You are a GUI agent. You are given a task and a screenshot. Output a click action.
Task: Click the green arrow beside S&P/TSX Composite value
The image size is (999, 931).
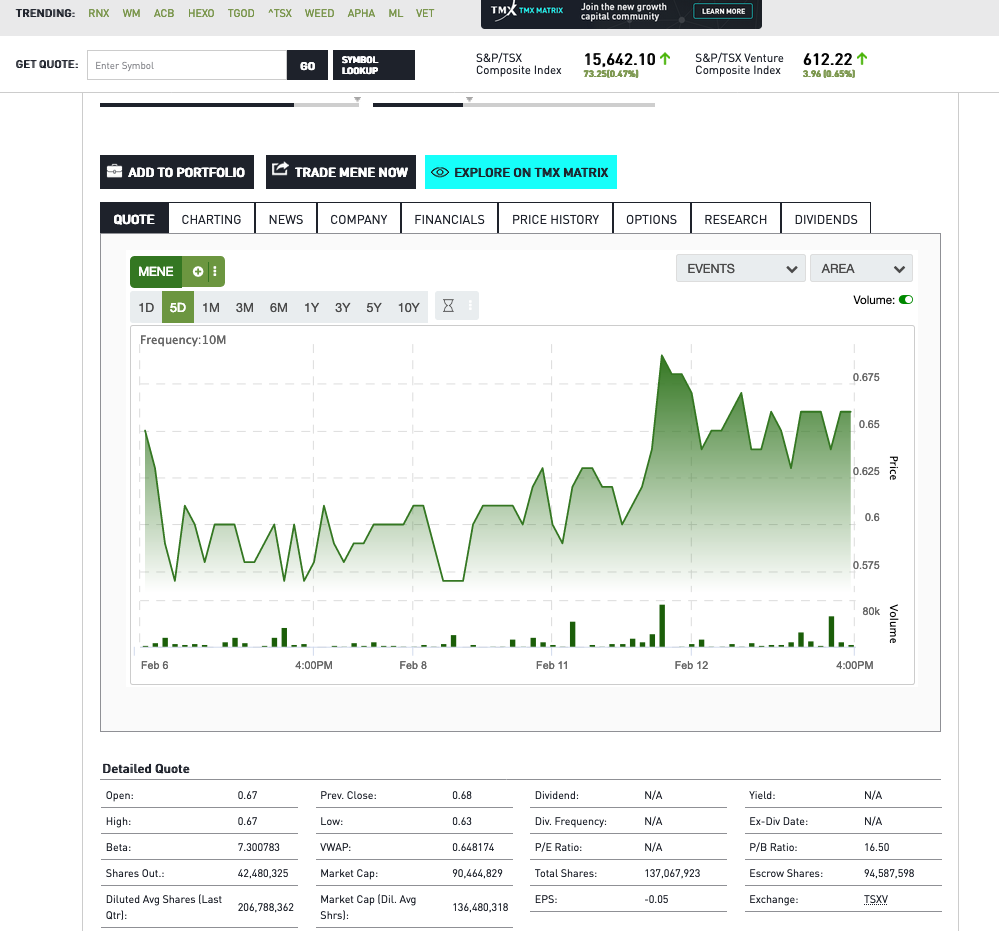tap(665, 59)
